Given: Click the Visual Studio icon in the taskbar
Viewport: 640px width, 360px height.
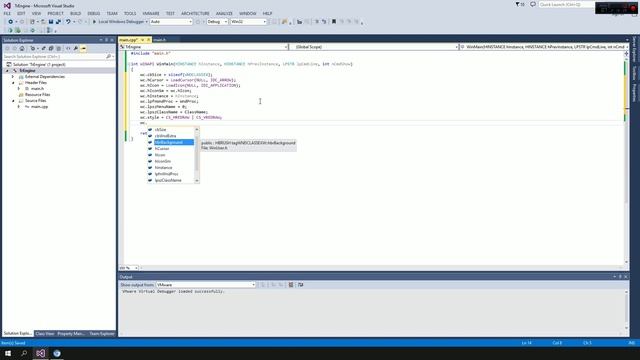Looking at the screenshot, I should tap(40, 353).
